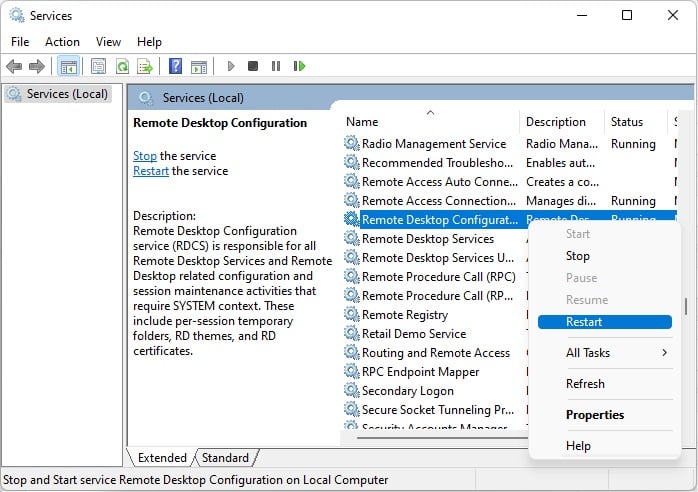Click the Refresh toolbar icon

click(122, 67)
